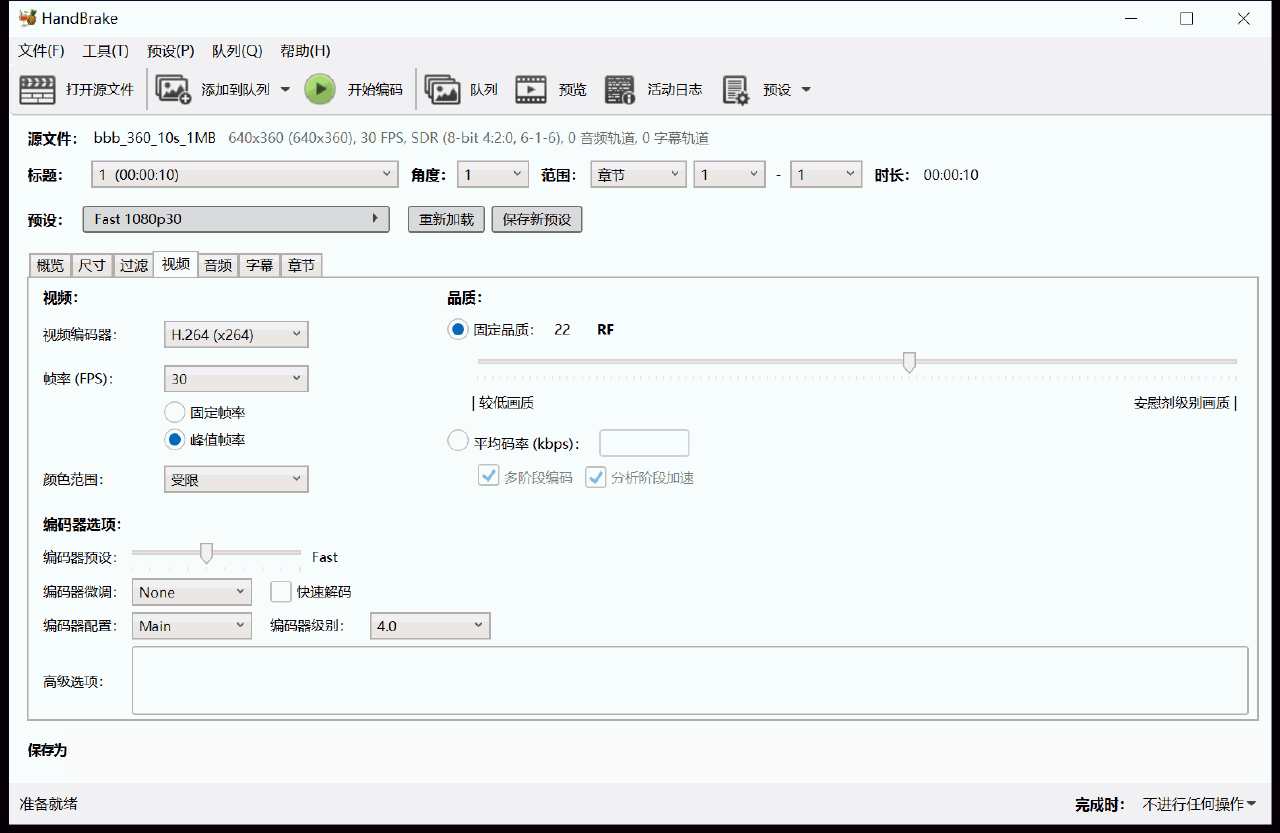Enable the fast decode checkbox
This screenshot has height=833, width=1280.
[281, 592]
